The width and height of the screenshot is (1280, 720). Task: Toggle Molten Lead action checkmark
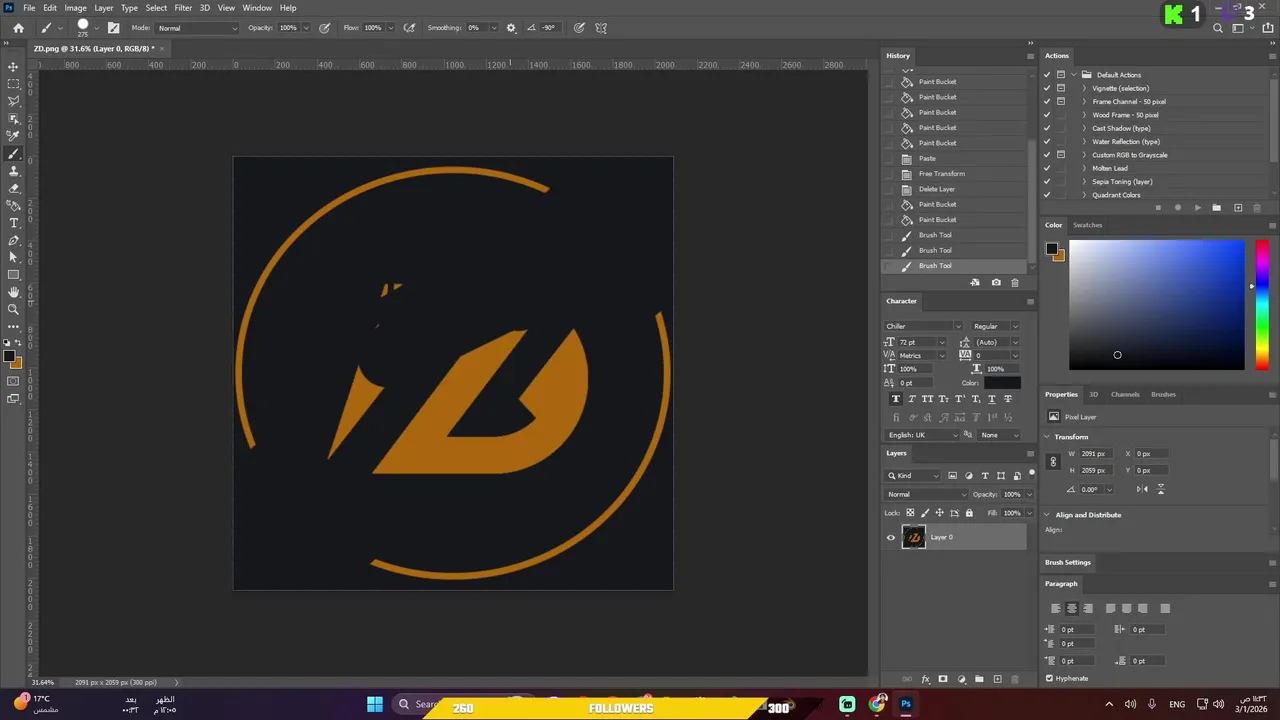tap(1047, 168)
